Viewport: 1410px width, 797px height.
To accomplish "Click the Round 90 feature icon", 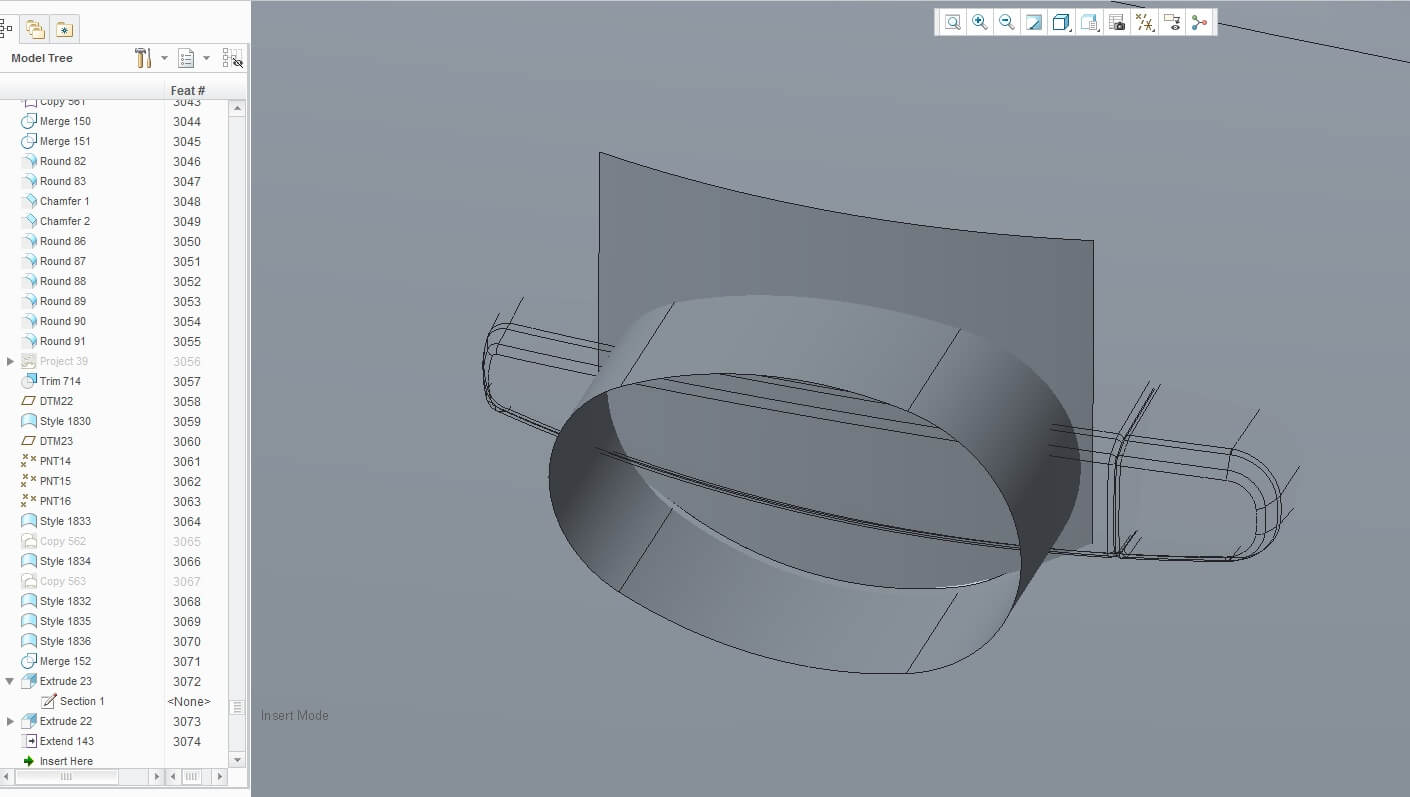I will point(29,321).
